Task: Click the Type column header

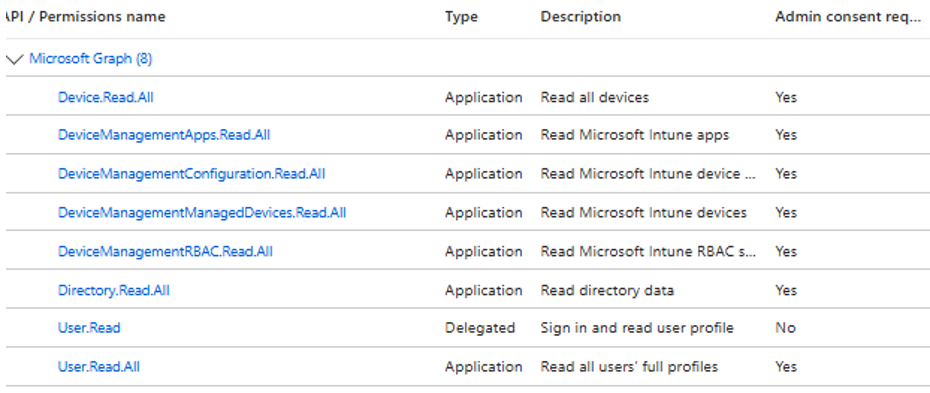Action: coord(461,17)
